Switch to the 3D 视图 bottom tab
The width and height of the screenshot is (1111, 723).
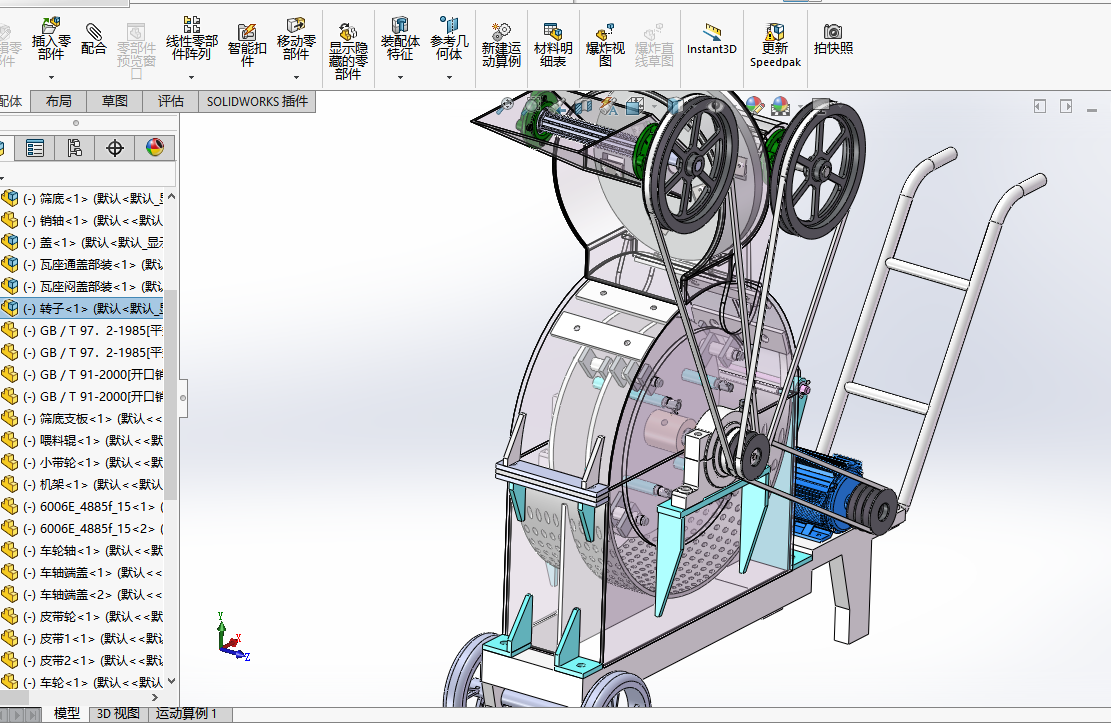coord(118,713)
